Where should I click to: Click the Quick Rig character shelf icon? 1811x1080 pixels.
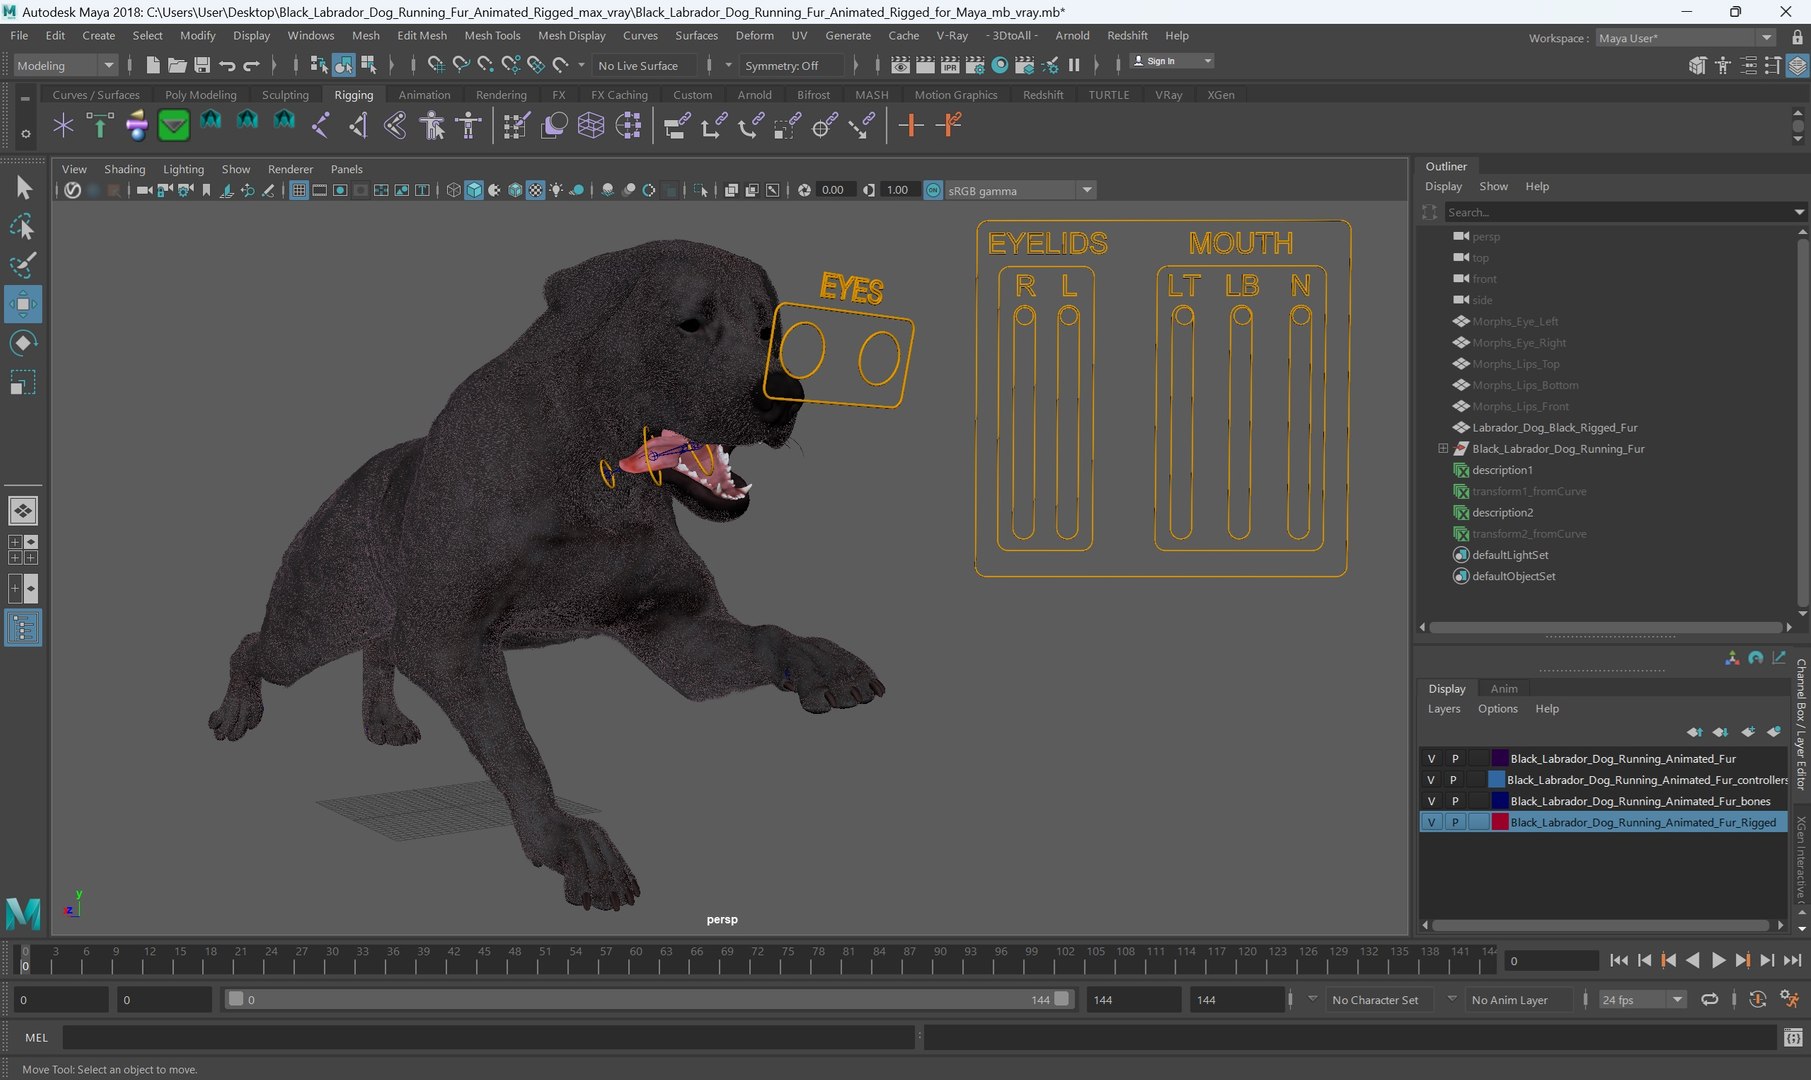coord(432,125)
